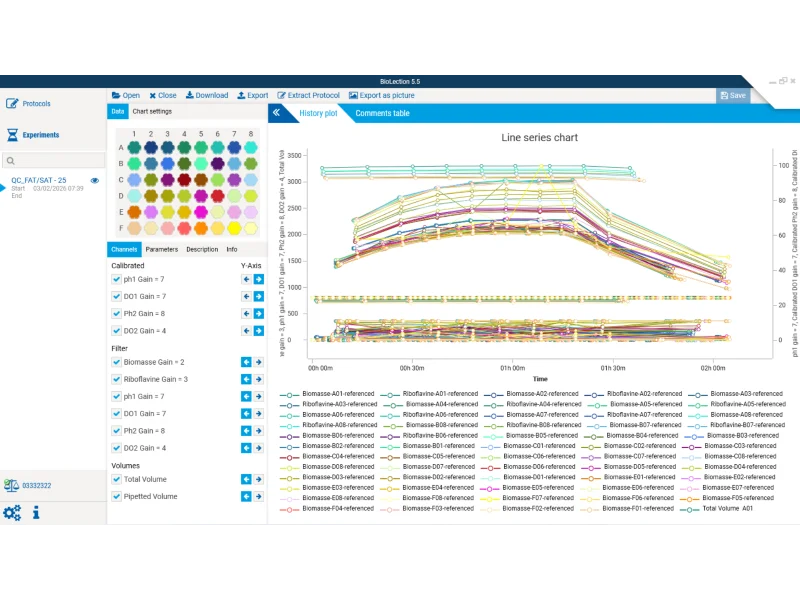Toggle the Riboflavine Gain = 3 checkbox
The width and height of the screenshot is (800, 600).
(116, 379)
